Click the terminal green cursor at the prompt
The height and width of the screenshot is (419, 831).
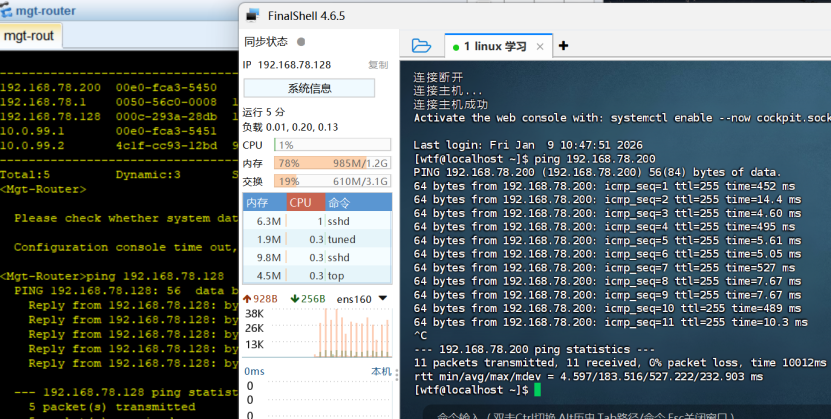click(x=537, y=390)
